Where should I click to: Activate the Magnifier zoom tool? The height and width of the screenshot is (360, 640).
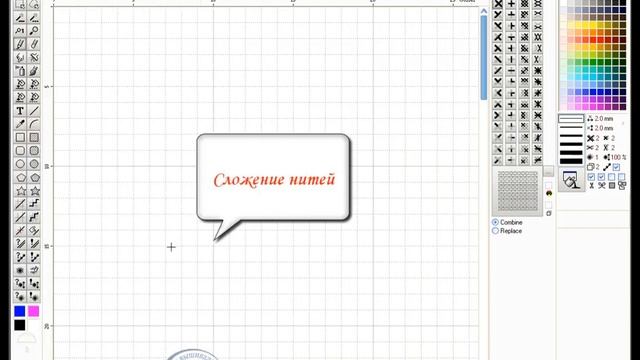(x=34, y=31)
